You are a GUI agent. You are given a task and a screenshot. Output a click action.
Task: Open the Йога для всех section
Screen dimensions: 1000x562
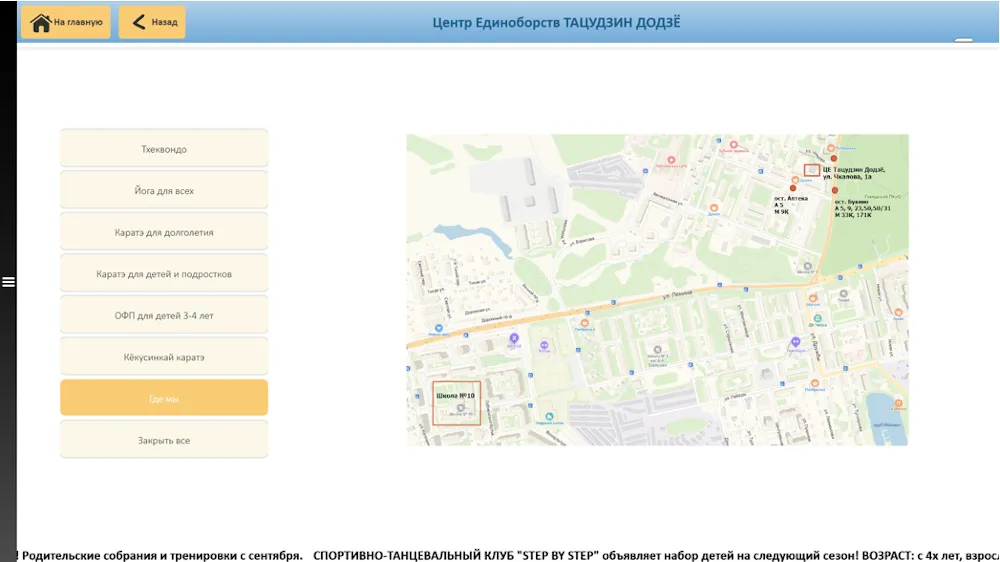pyautogui.click(x=164, y=191)
